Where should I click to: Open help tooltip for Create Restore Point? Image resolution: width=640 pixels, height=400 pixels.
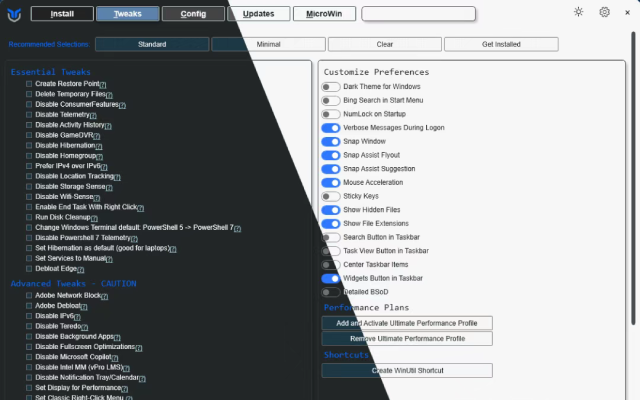[x=103, y=85]
